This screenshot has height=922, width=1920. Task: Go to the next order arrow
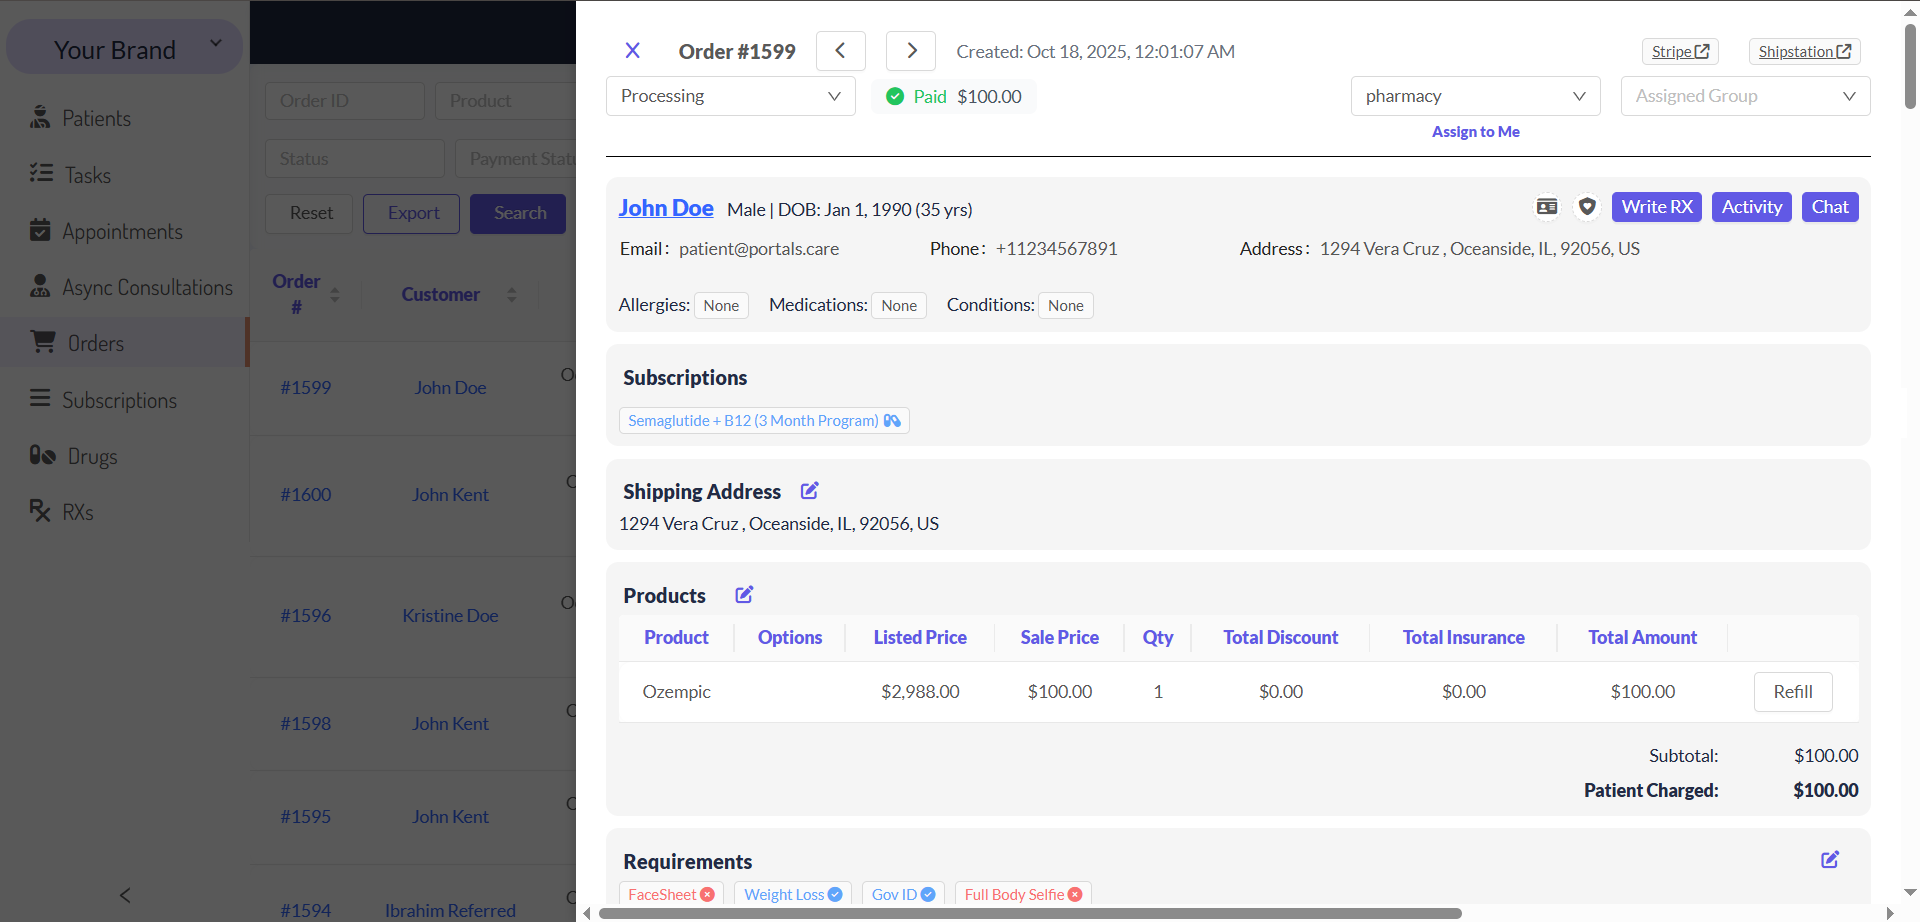click(x=911, y=51)
